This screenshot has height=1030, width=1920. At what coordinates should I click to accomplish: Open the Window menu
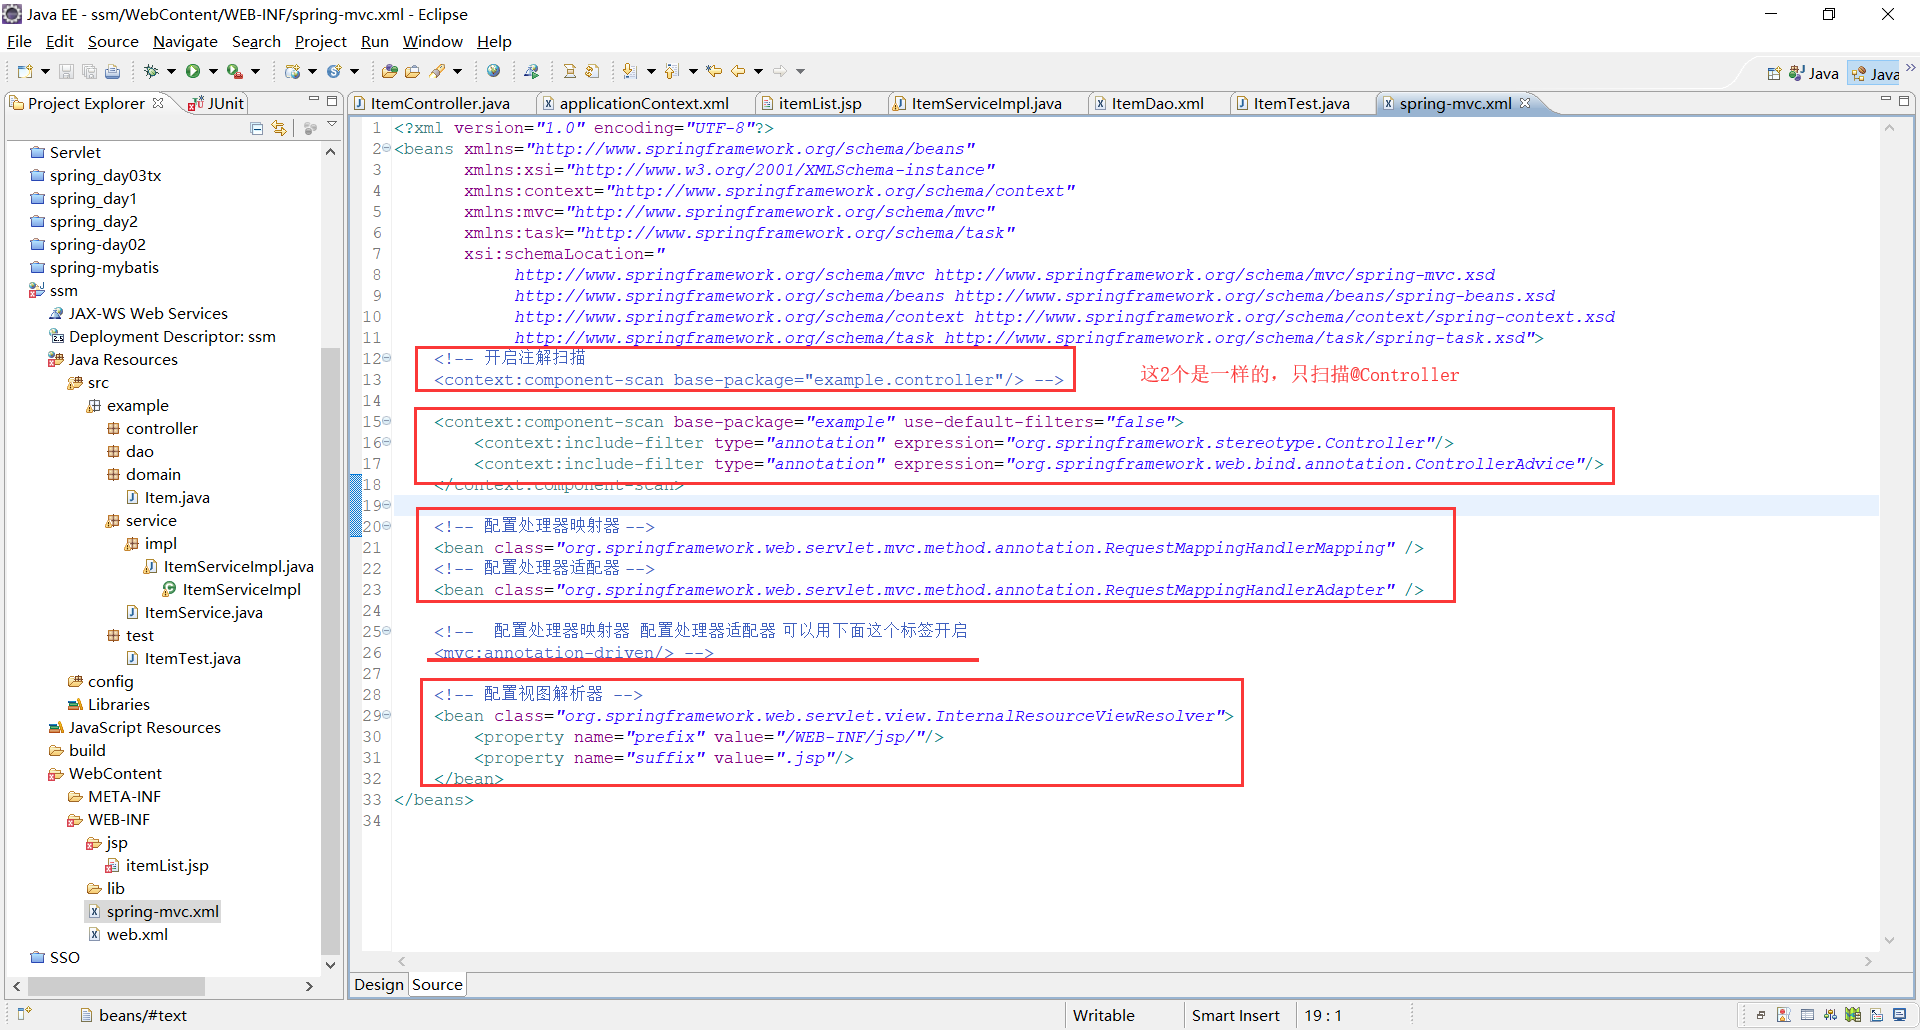432,41
